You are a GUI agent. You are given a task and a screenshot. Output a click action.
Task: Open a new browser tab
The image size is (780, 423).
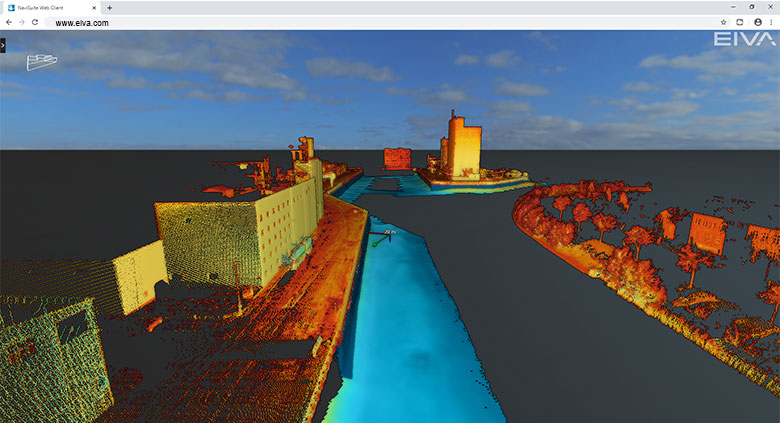click(109, 7)
